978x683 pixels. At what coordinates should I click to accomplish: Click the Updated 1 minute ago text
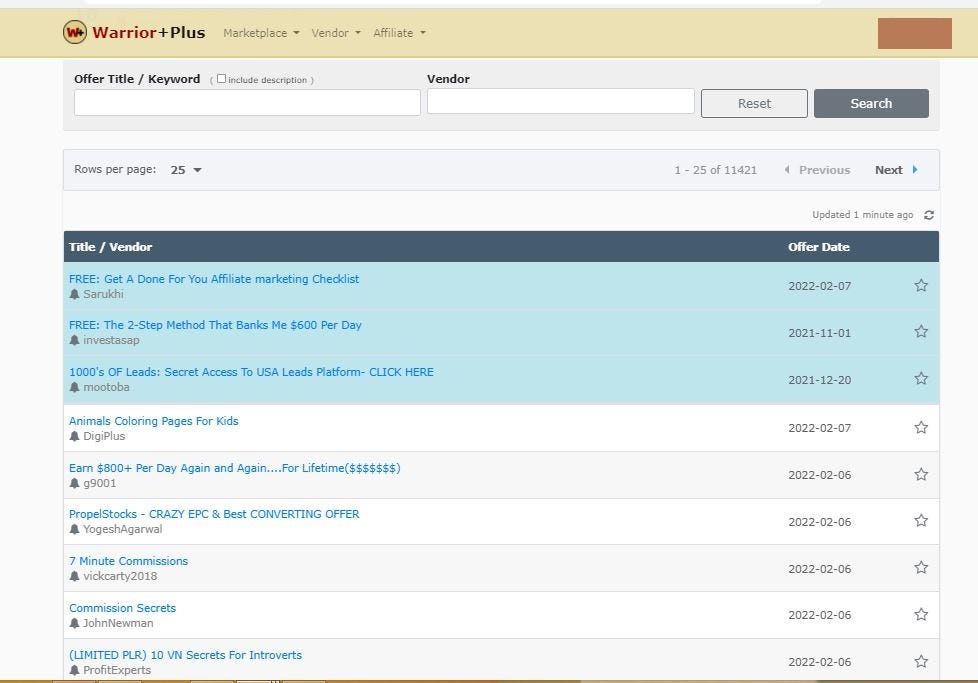(x=863, y=215)
